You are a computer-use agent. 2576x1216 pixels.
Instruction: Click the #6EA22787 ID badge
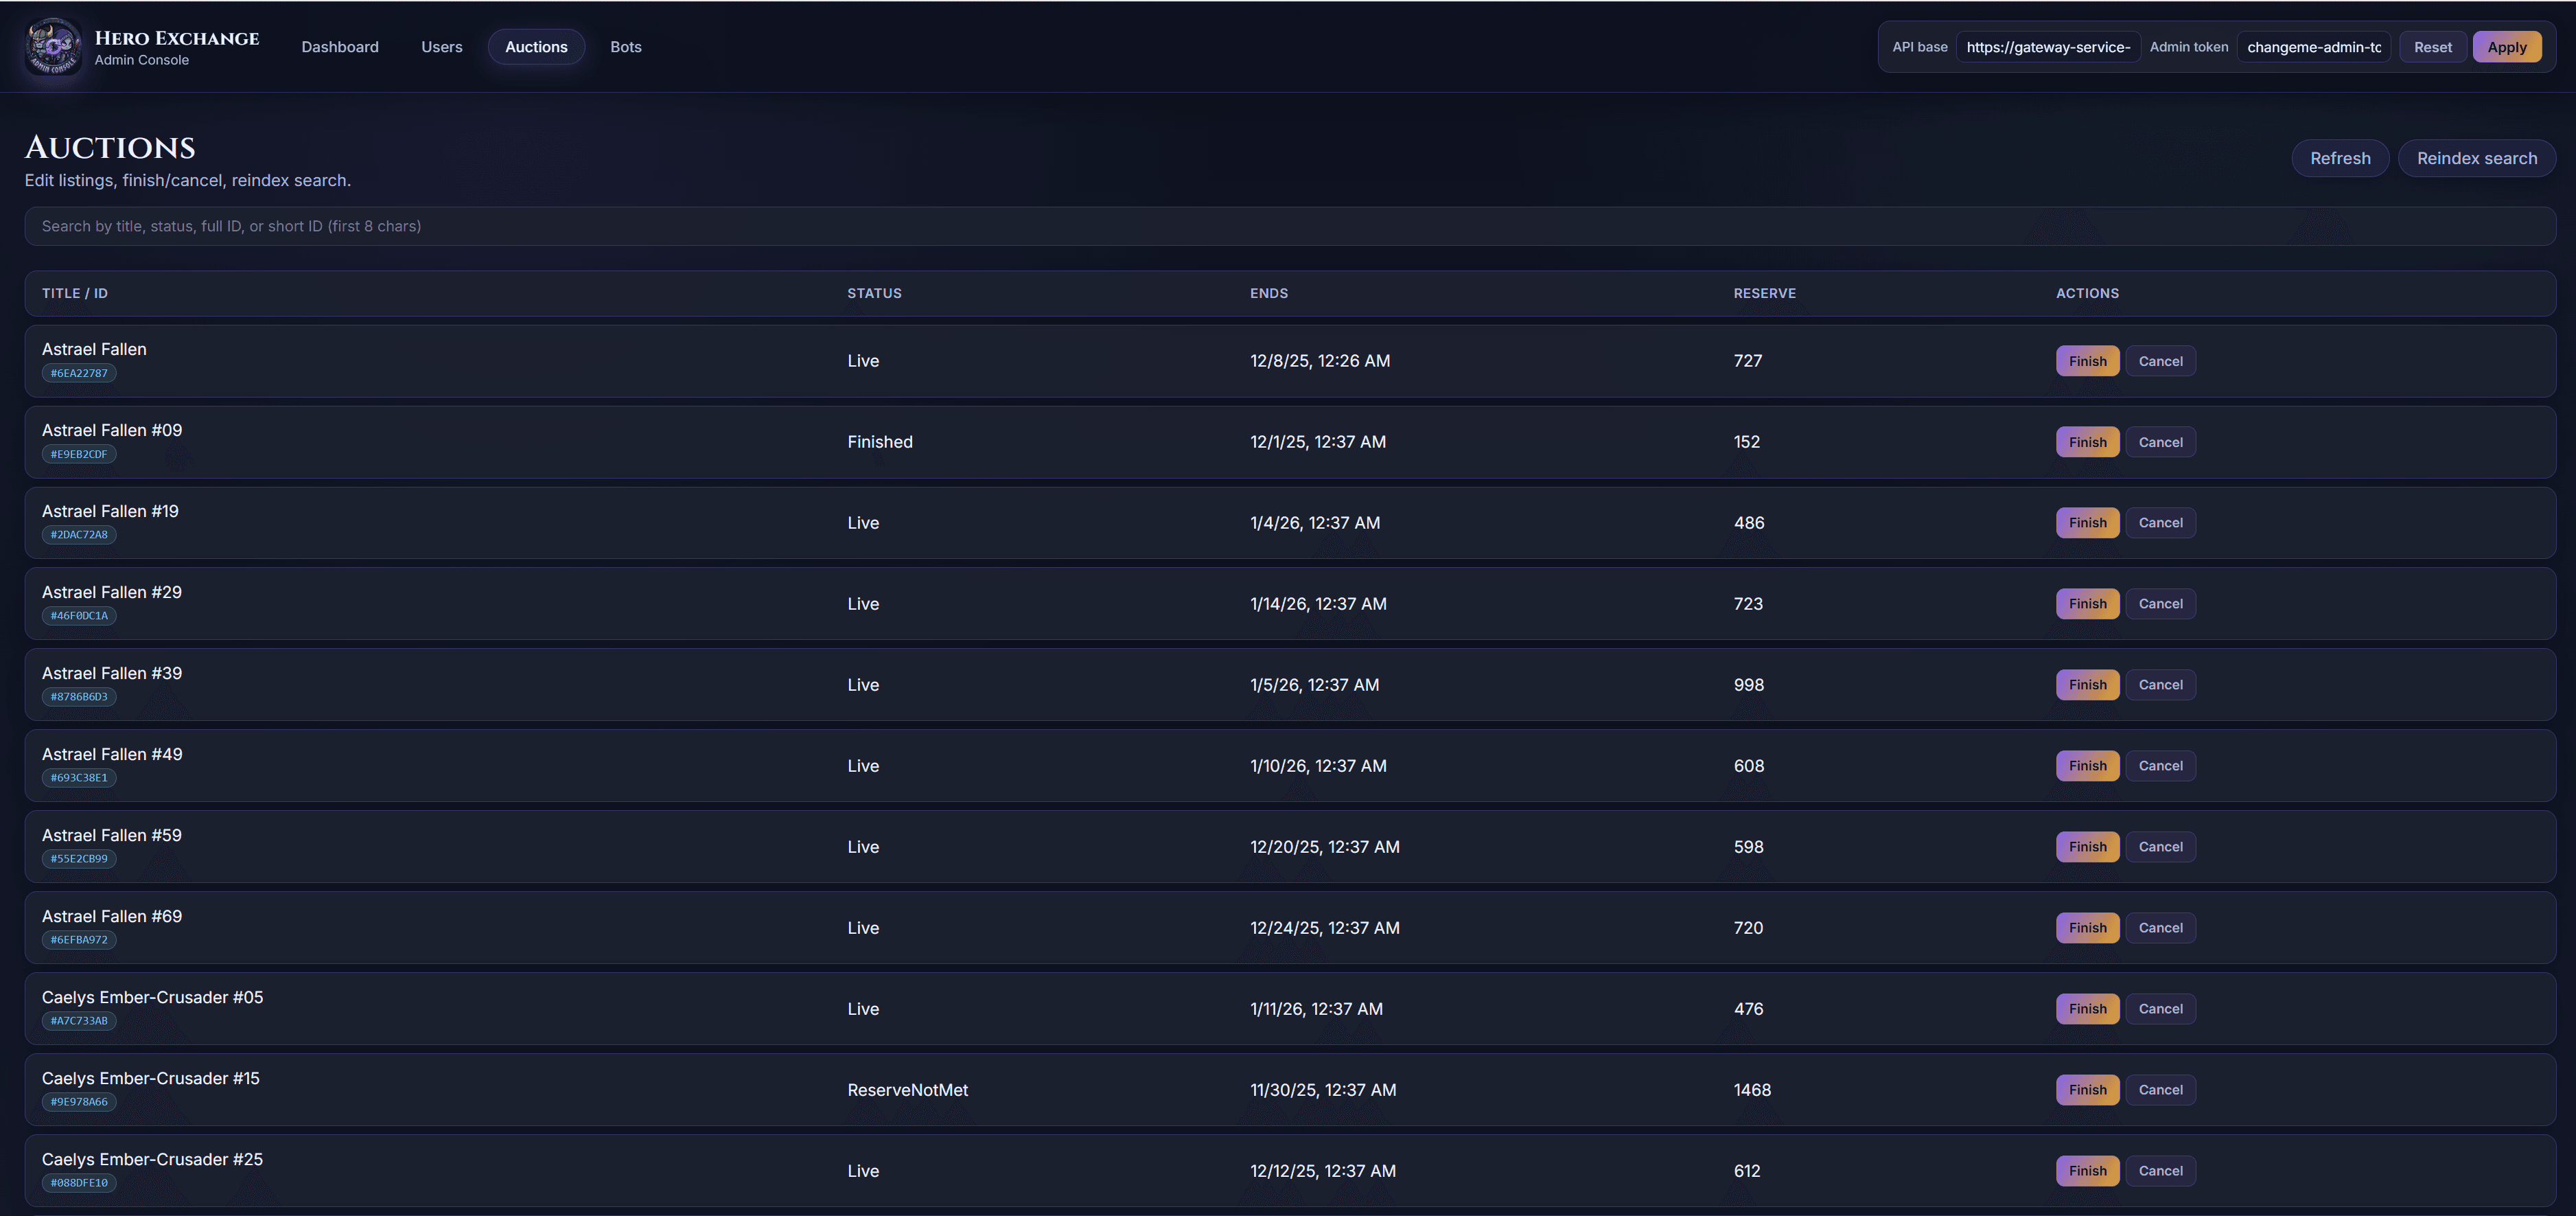pos(80,372)
